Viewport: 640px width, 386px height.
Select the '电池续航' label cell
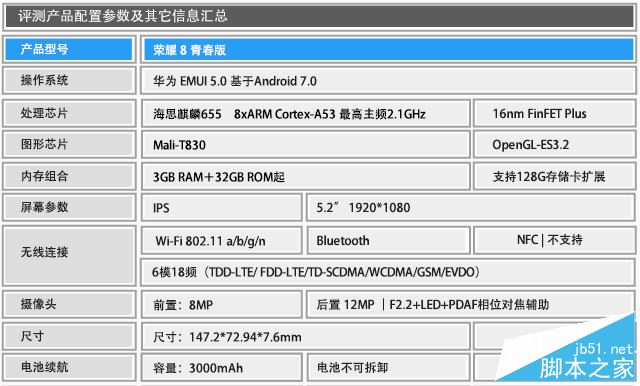click(69, 367)
